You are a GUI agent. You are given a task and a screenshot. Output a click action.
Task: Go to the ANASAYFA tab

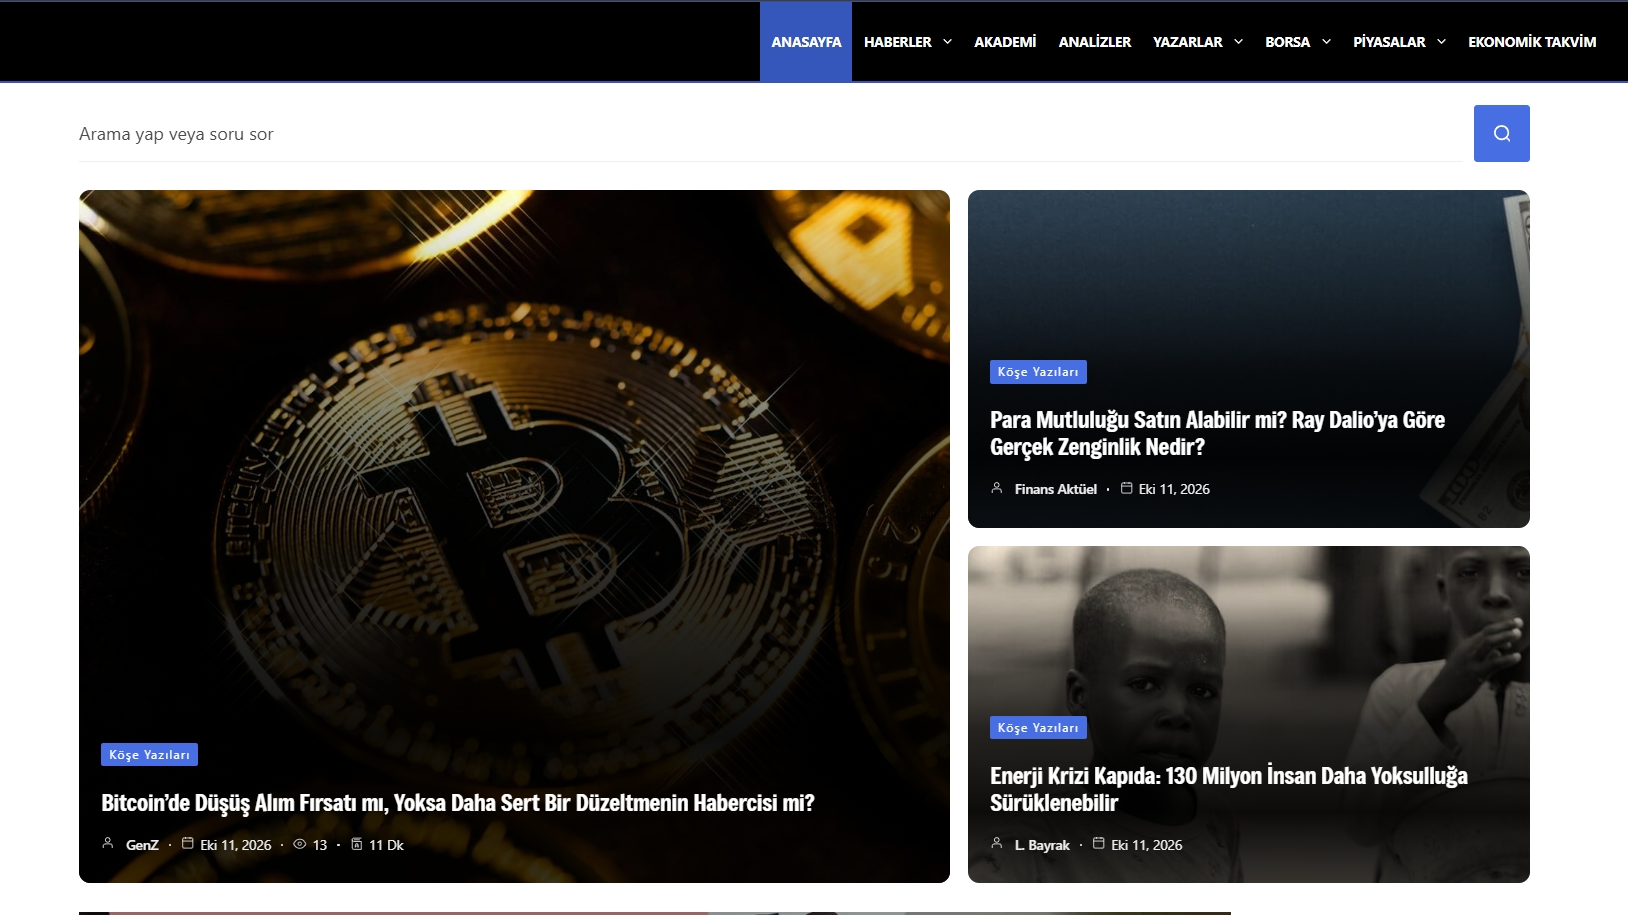pyautogui.click(x=806, y=42)
